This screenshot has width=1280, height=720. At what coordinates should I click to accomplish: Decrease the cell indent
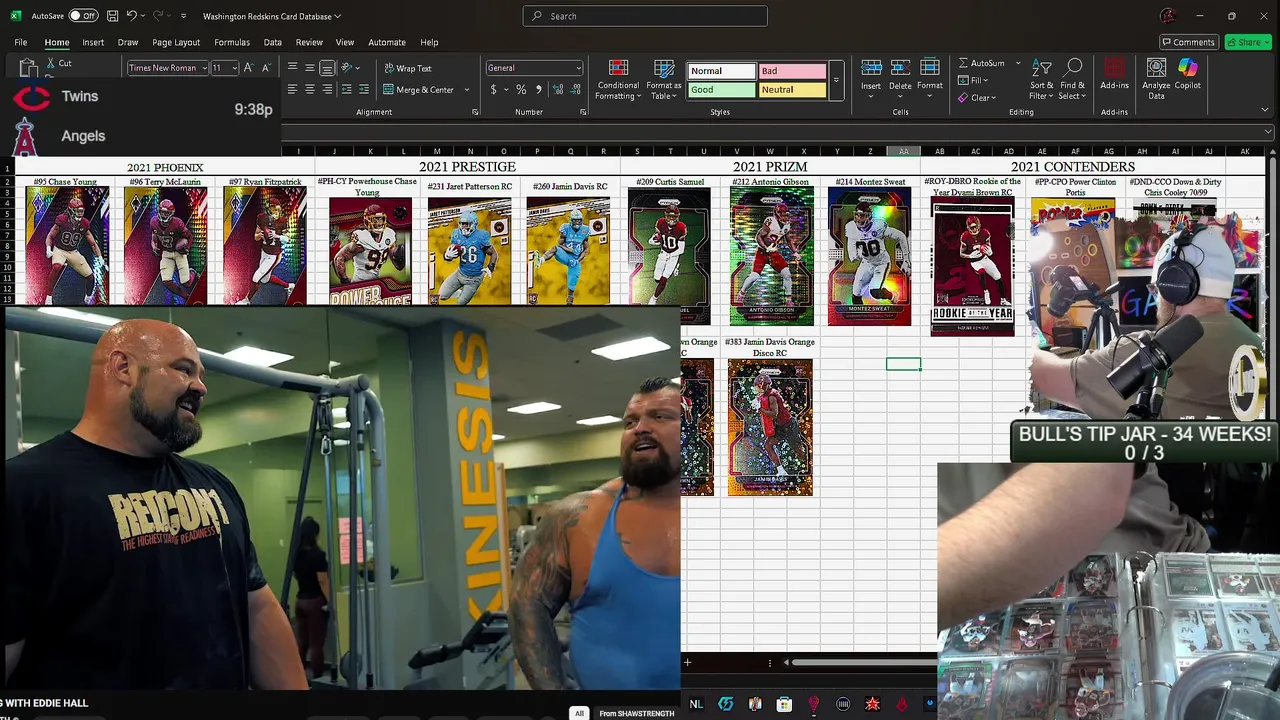point(346,89)
